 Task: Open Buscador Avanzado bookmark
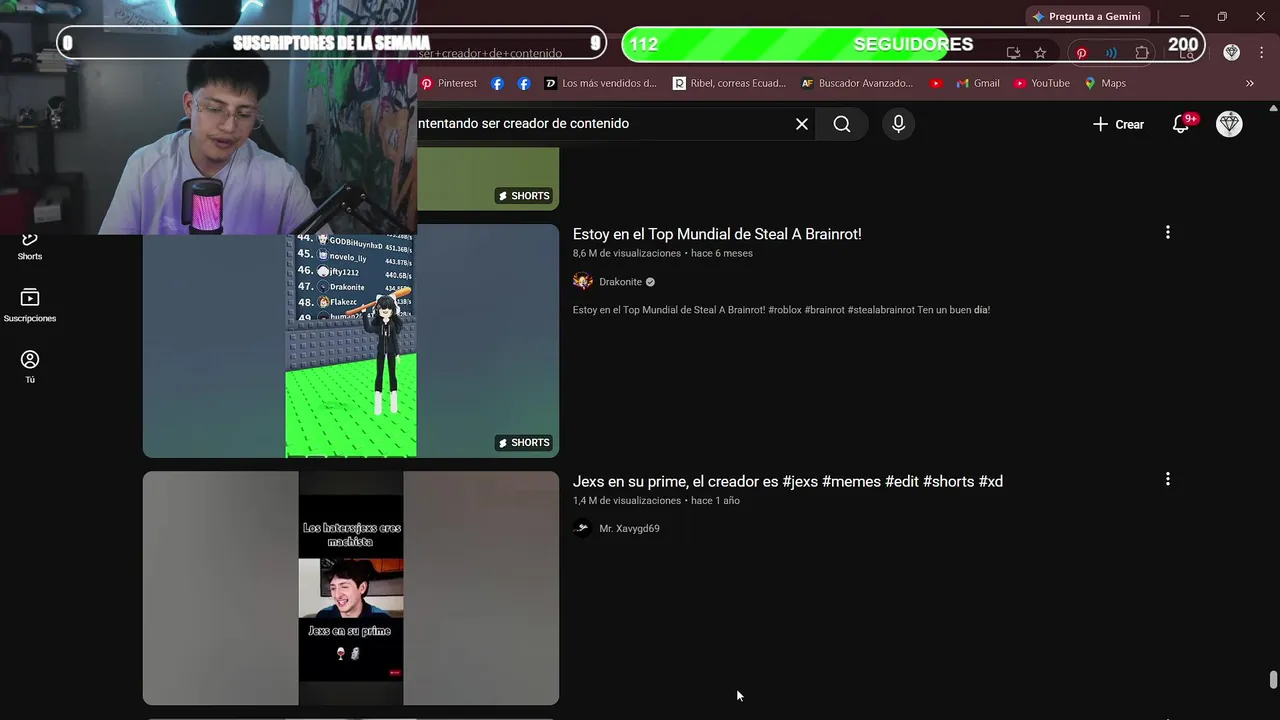pyautogui.click(x=857, y=83)
